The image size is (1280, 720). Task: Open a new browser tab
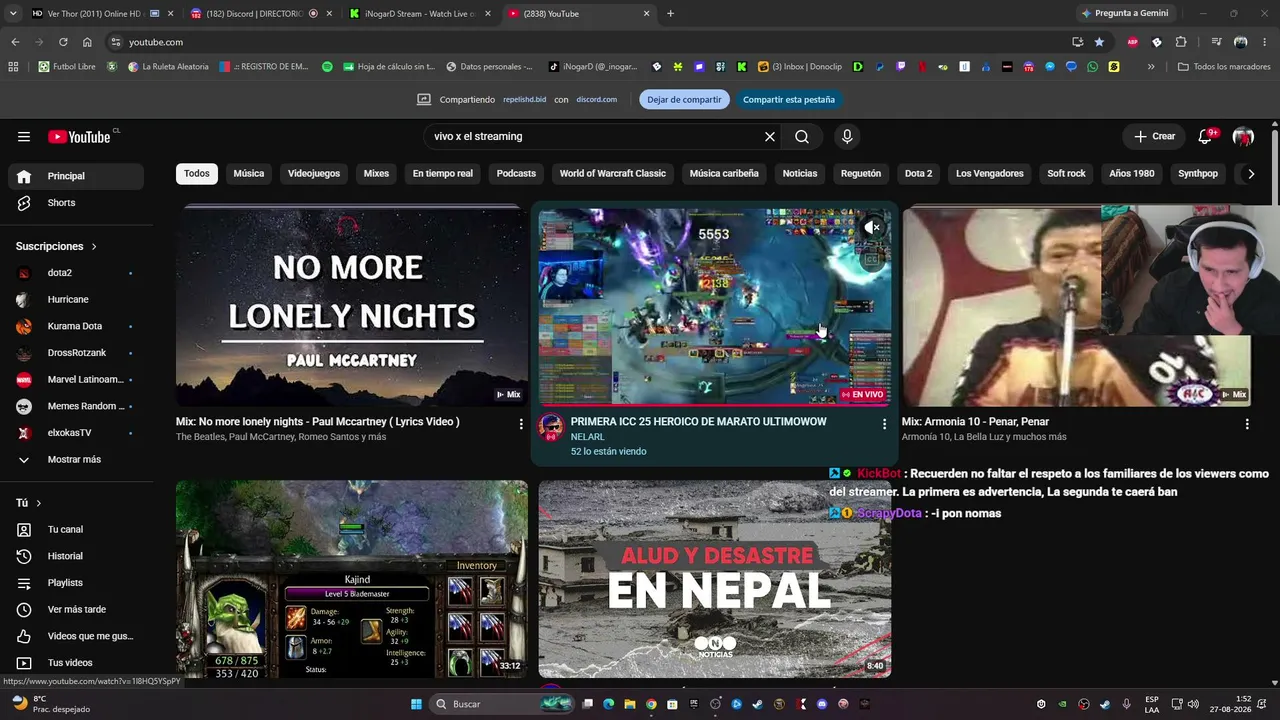[670, 14]
